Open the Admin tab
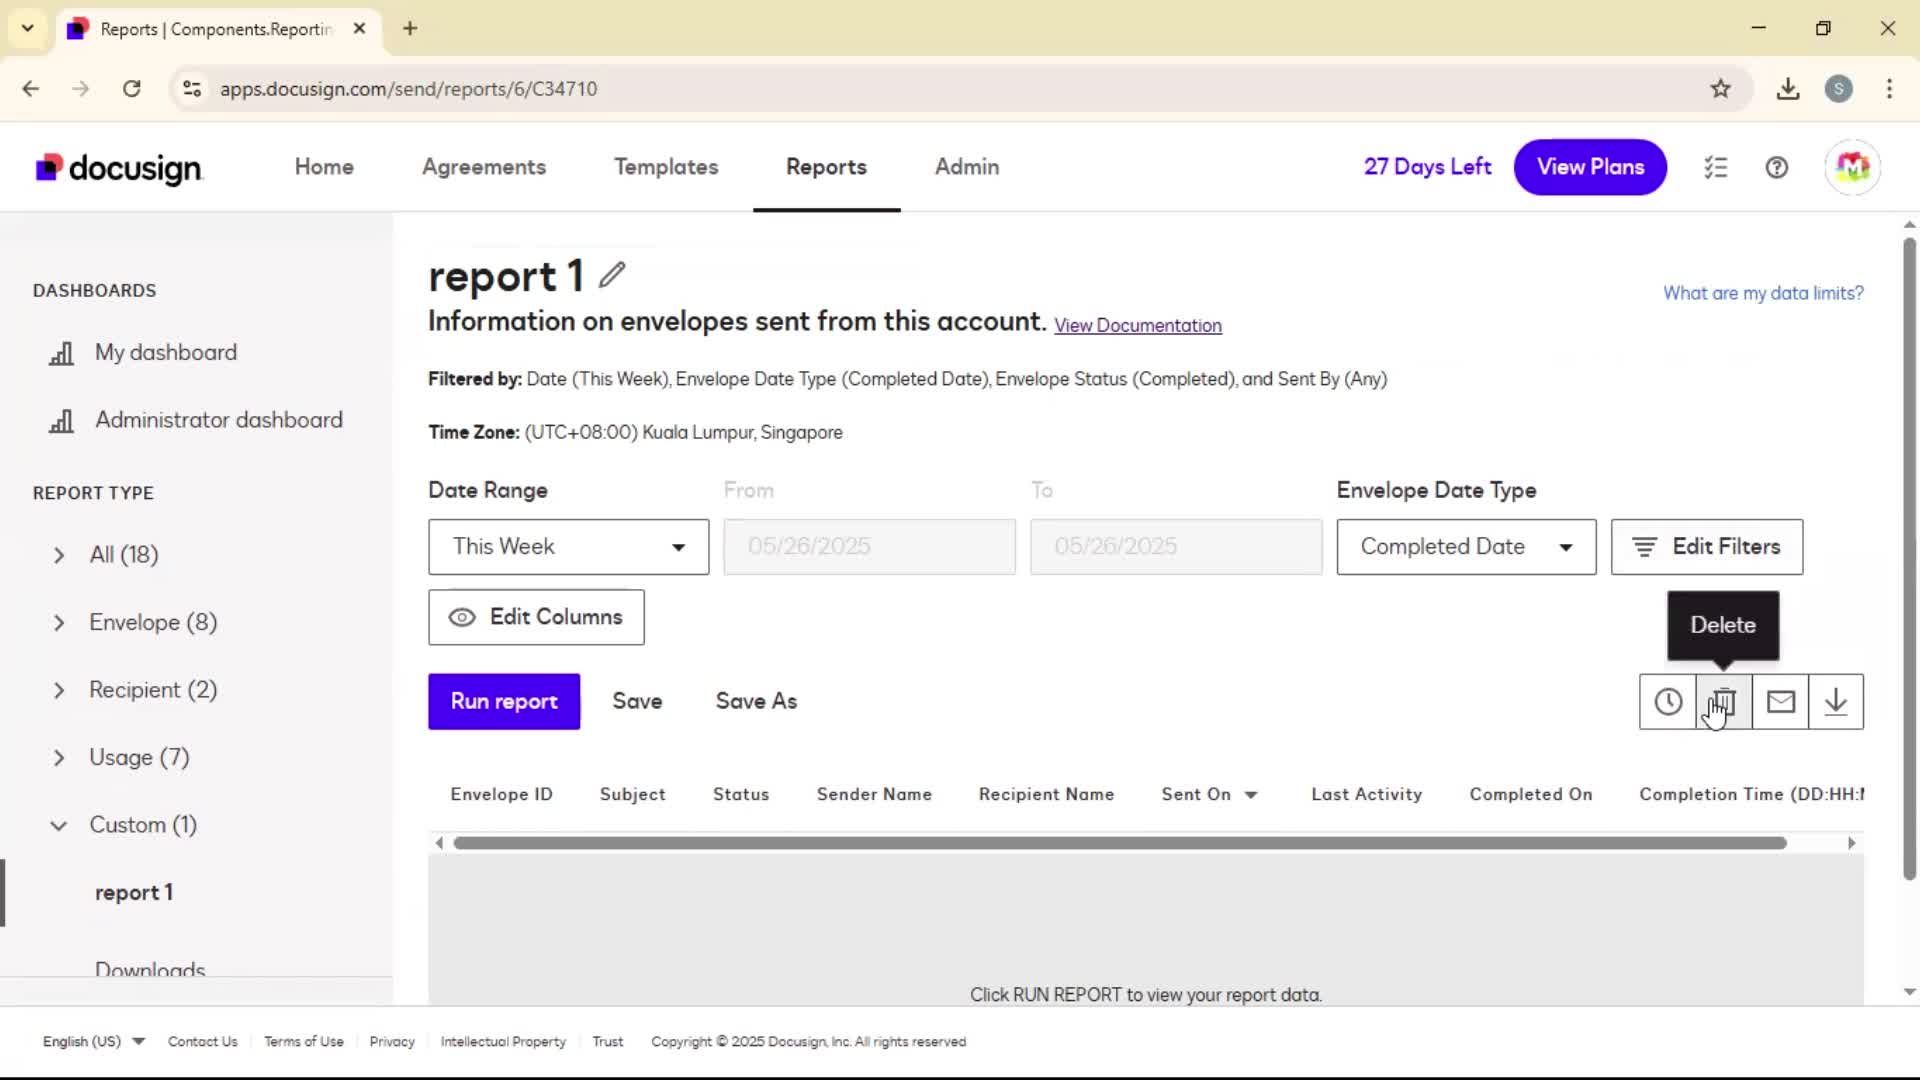Screen dimensions: 1920x1080 pos(967,167)
